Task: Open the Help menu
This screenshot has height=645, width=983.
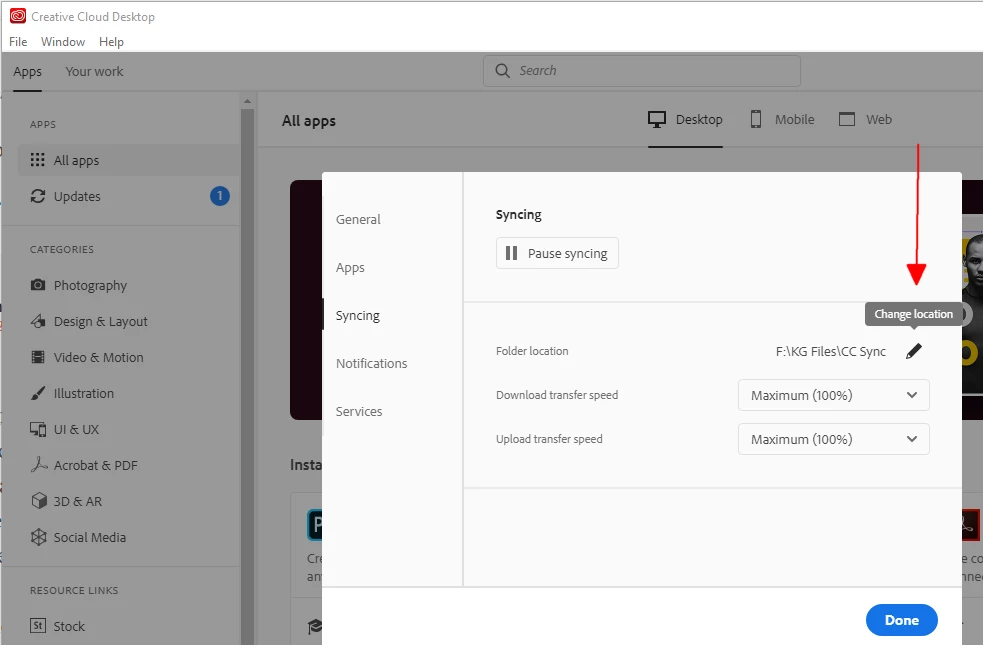Action: pyautogui.click(x=111, y=42)
